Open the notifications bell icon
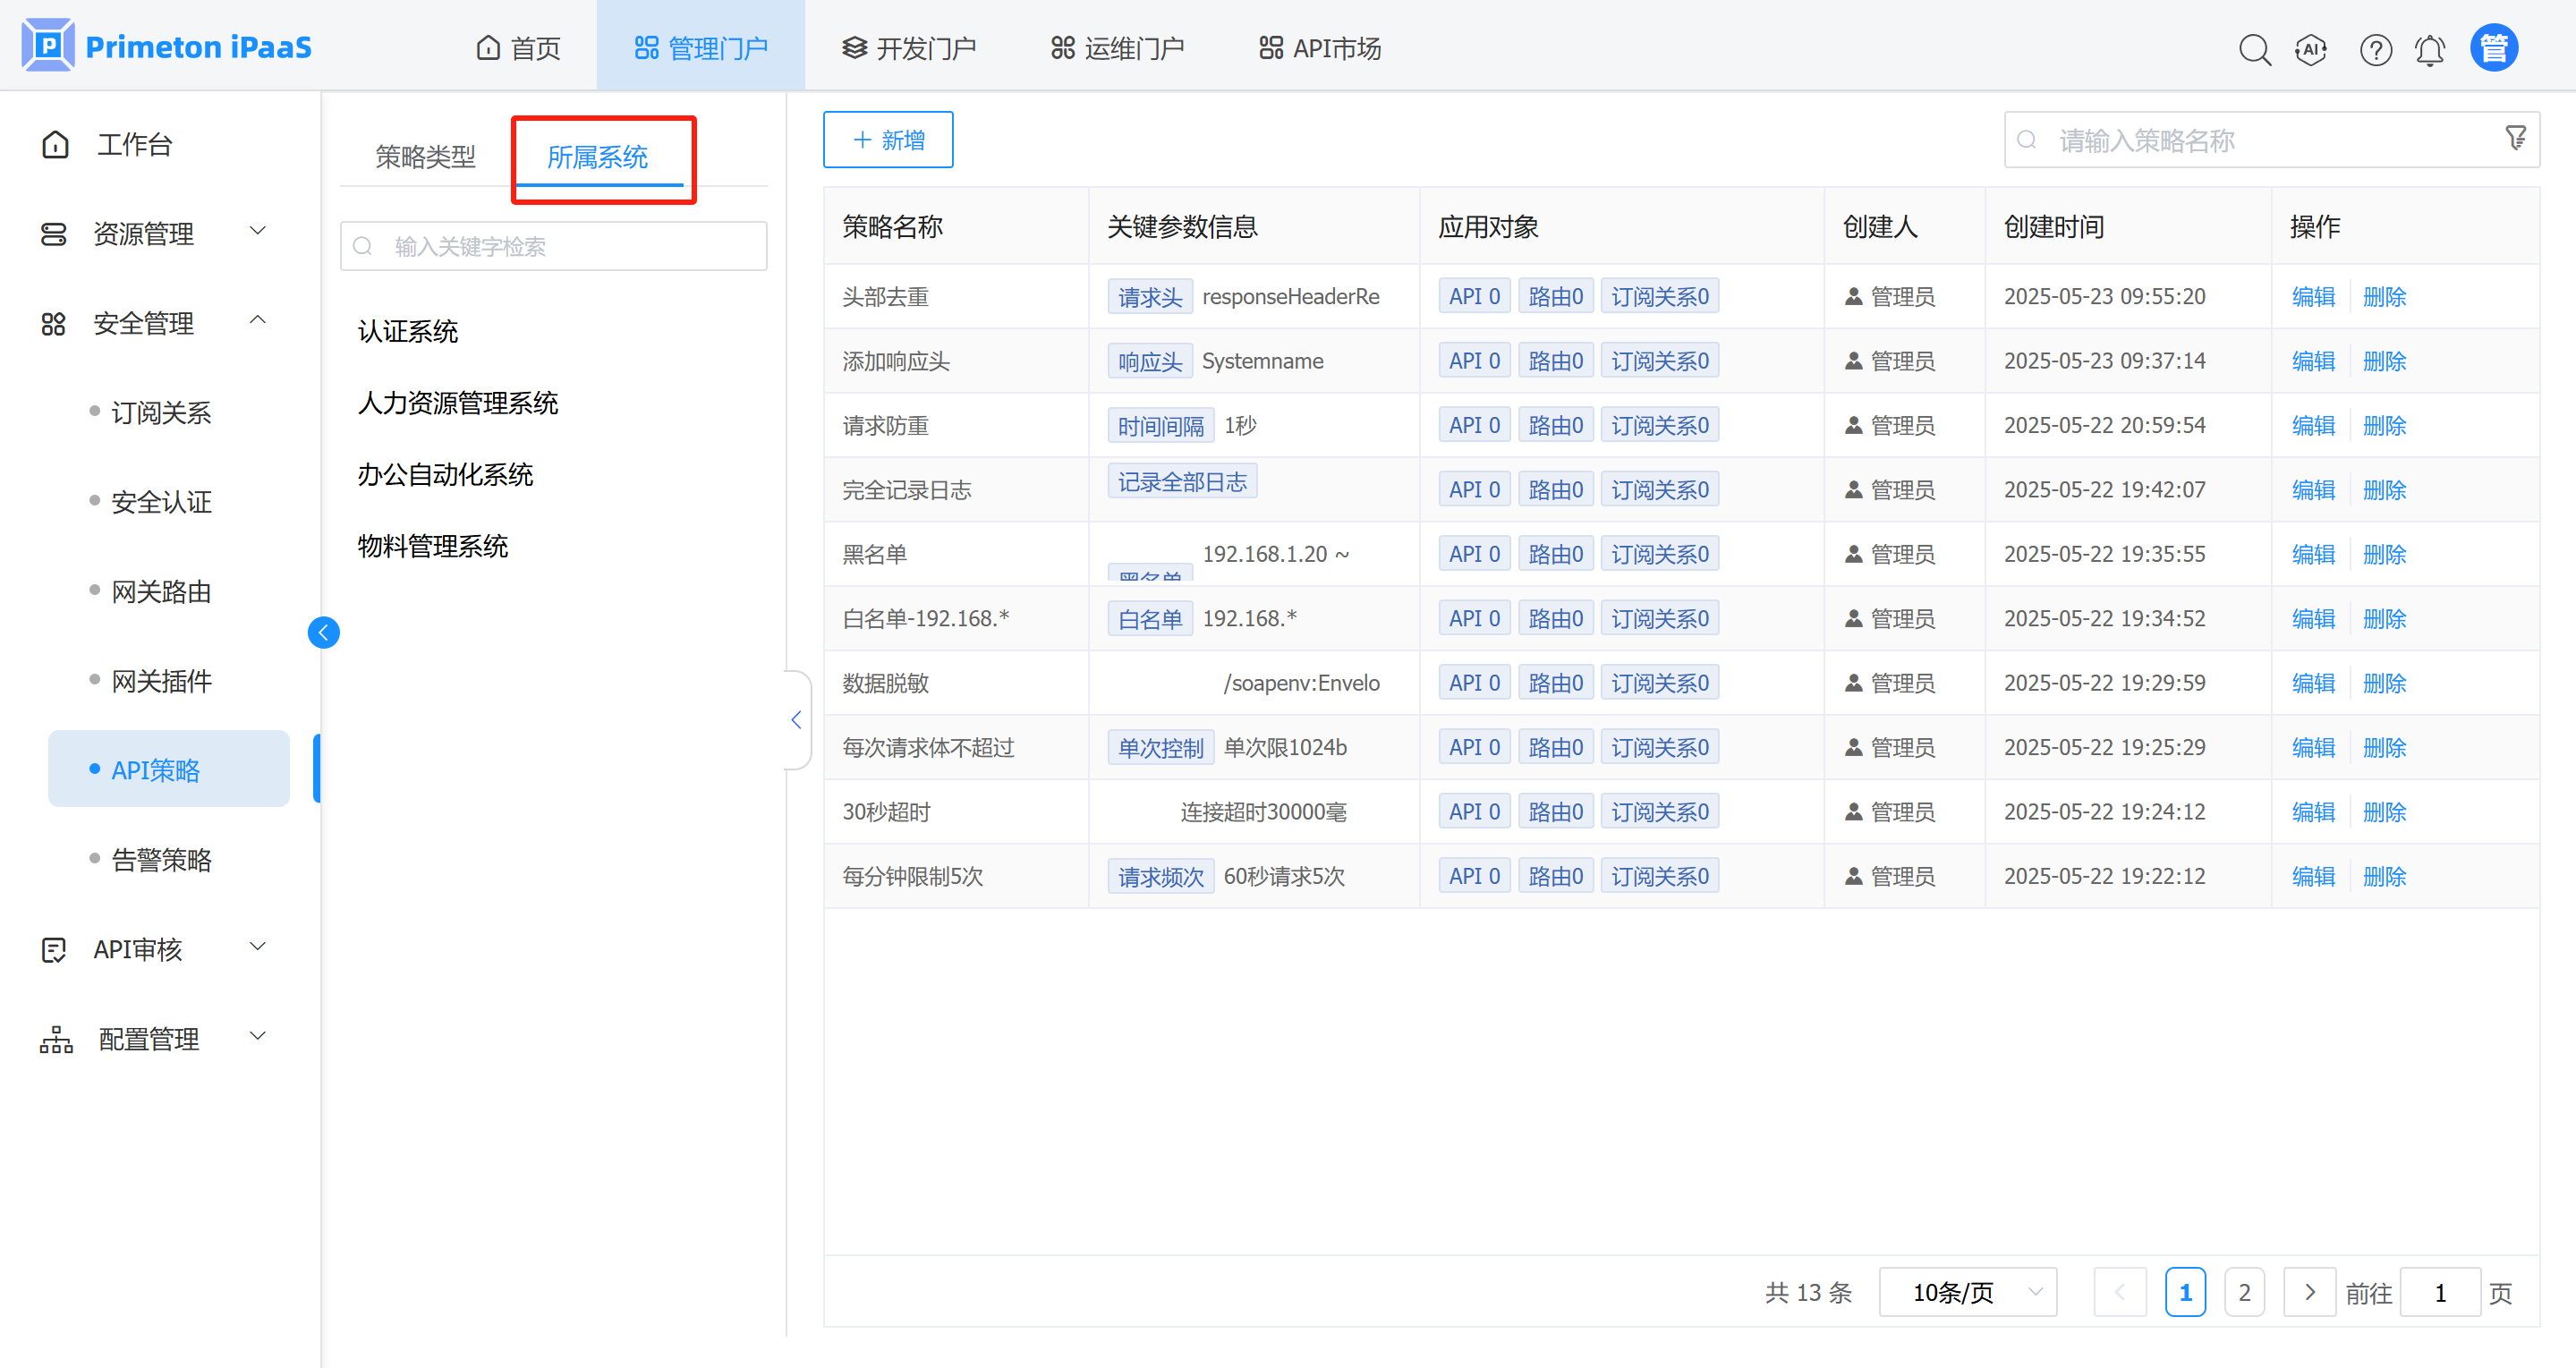Image resolution: width=2576 pixels, height=1368 pixels. click(x=2430, y=49)
